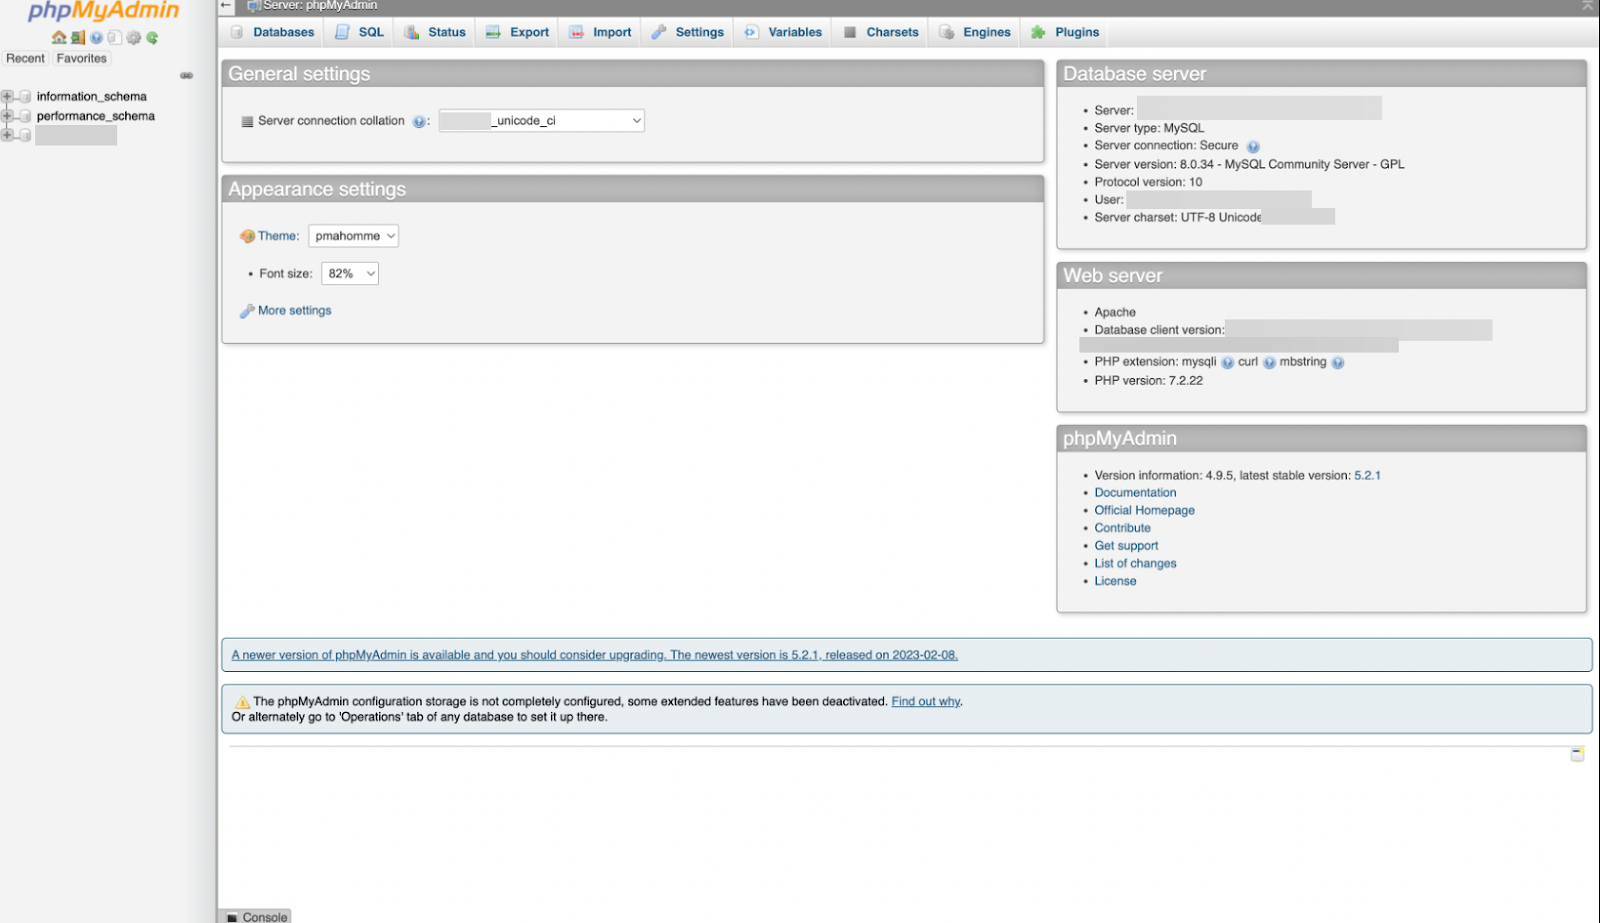This screenshot has width=1600, height=923.
Task: Click the mbstring extension help icon
Action: (x=1338, y=363)
